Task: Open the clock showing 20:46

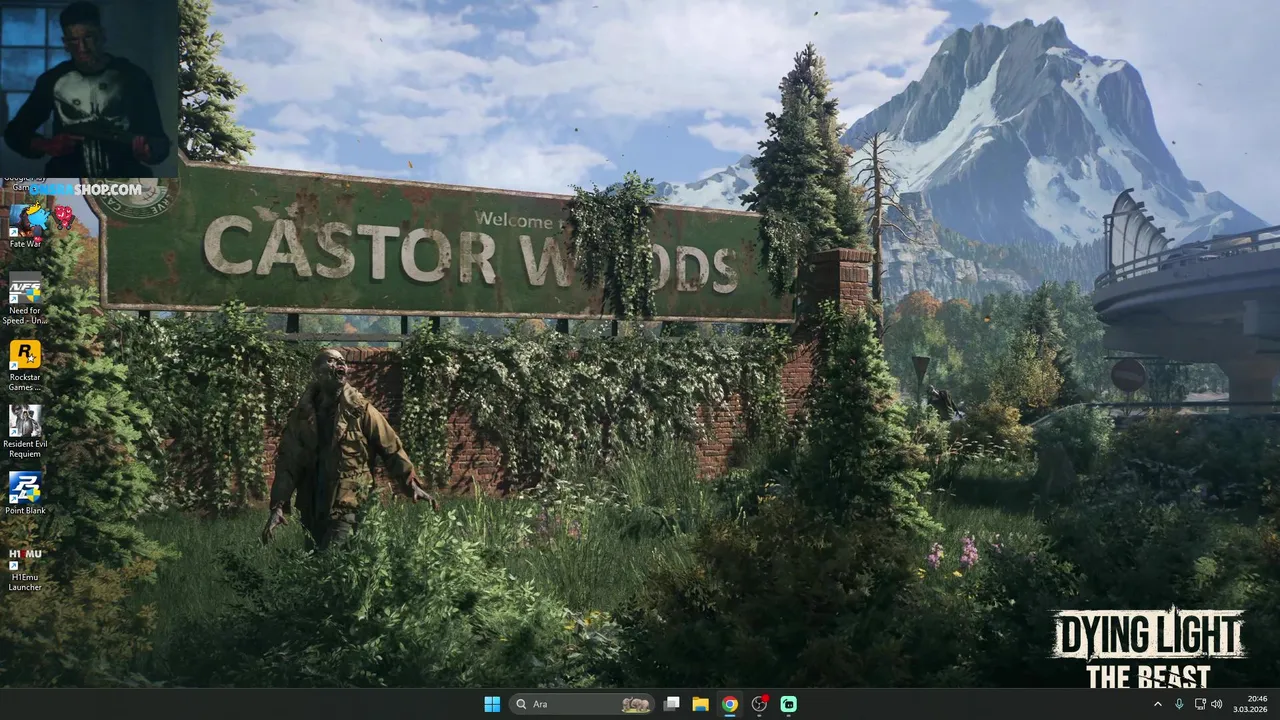Action: 1250,704
